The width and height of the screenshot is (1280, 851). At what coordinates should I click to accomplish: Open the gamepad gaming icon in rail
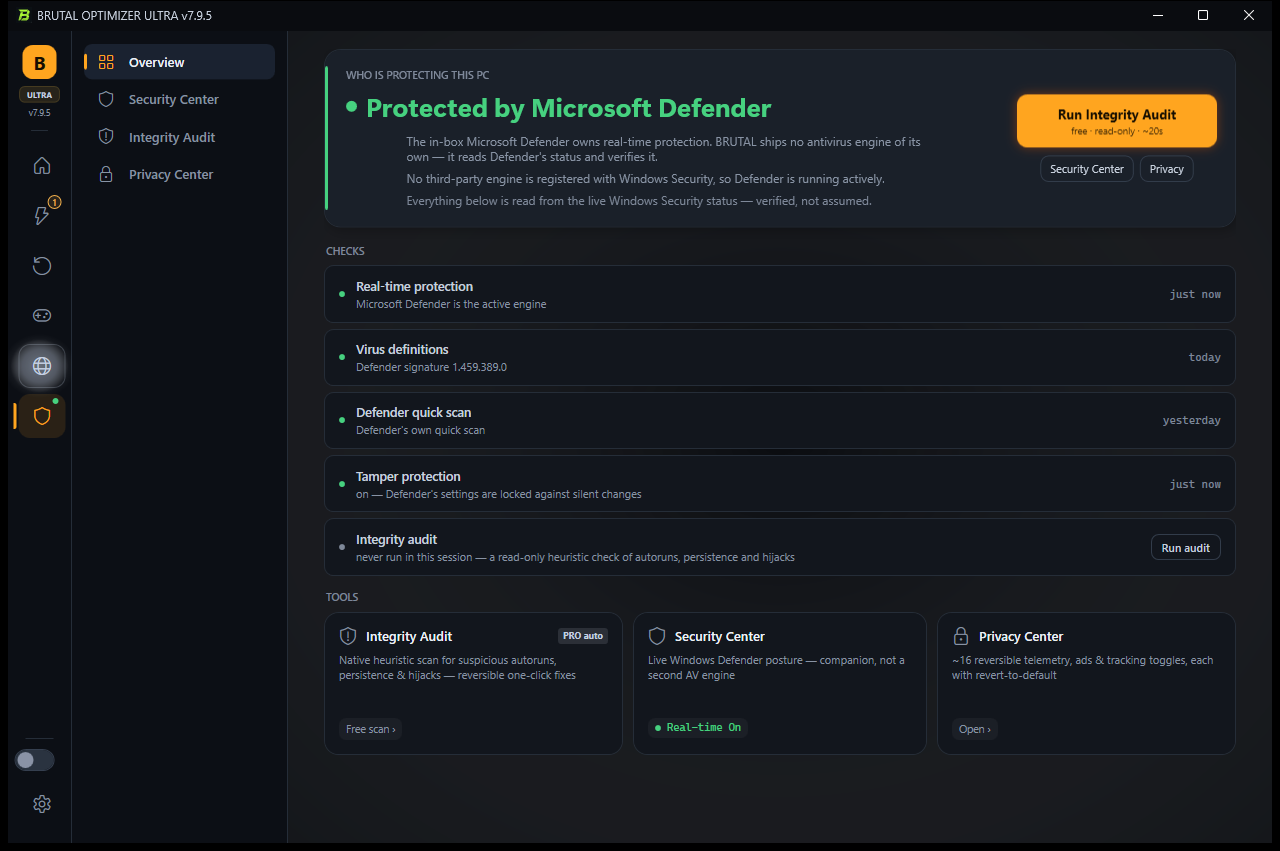click(x=41, y=316)
